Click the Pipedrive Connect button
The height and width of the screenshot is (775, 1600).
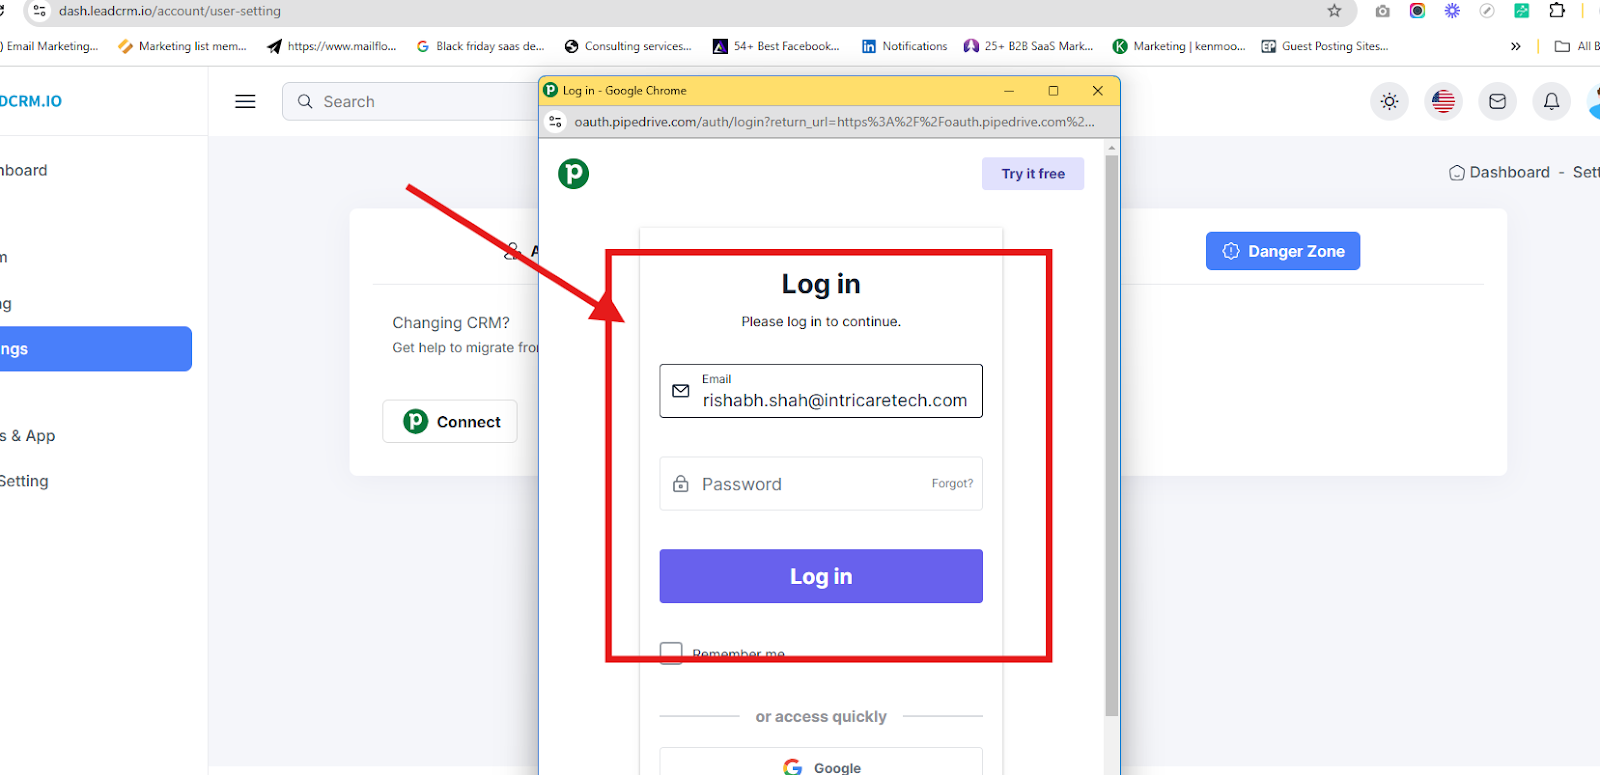coord(450,421)
